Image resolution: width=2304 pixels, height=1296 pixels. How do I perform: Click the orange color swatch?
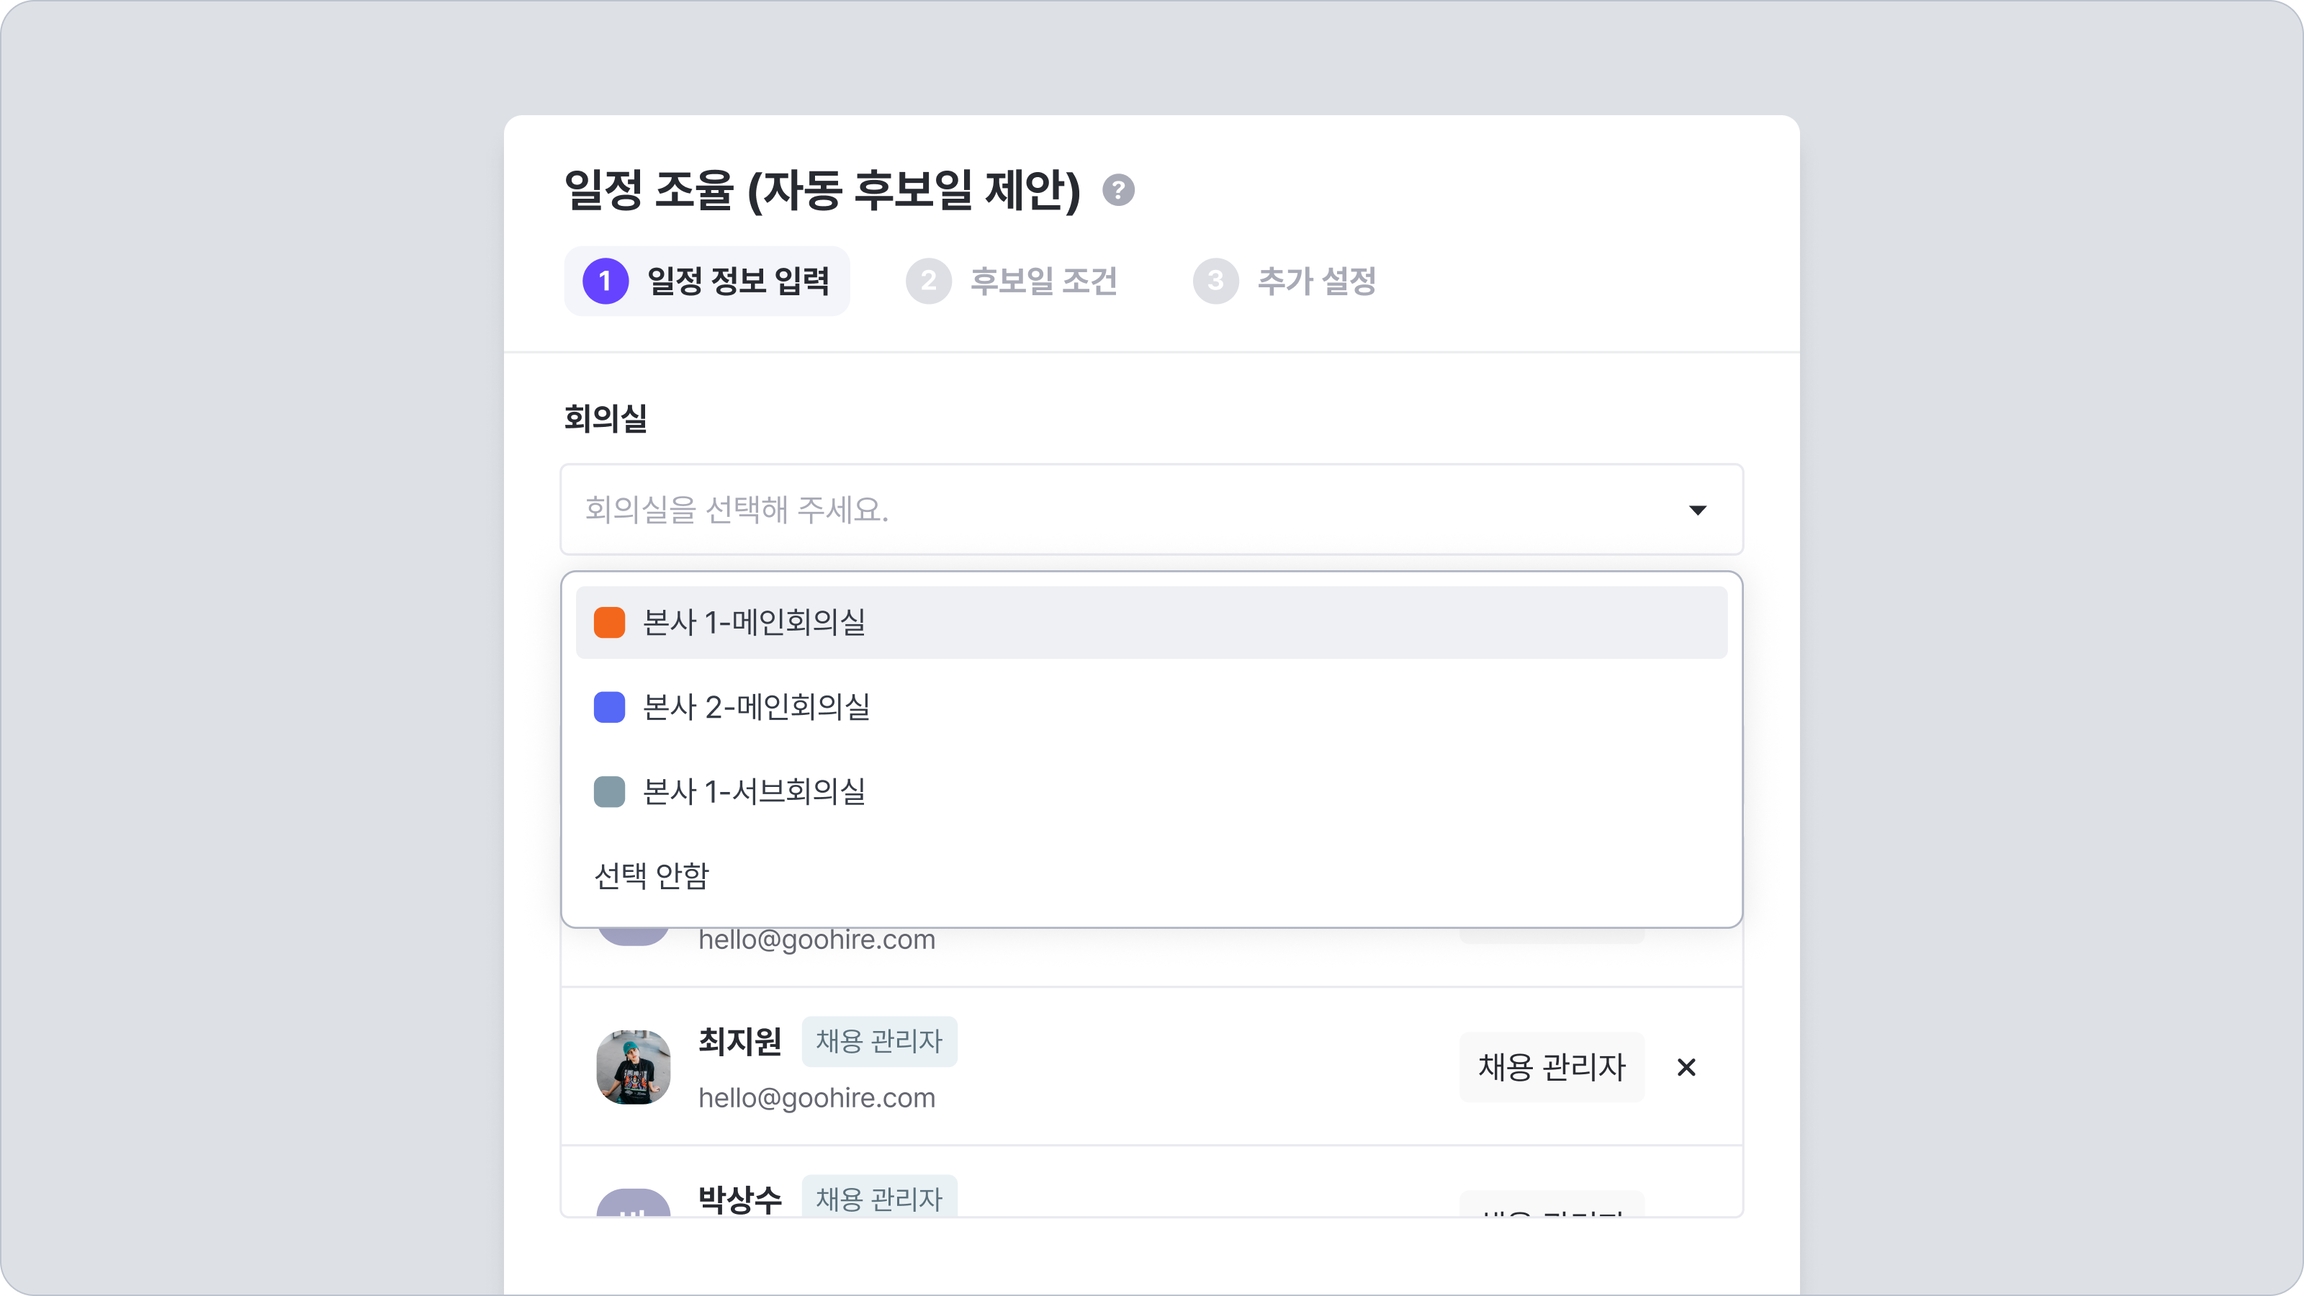click(x=609, y=622)
